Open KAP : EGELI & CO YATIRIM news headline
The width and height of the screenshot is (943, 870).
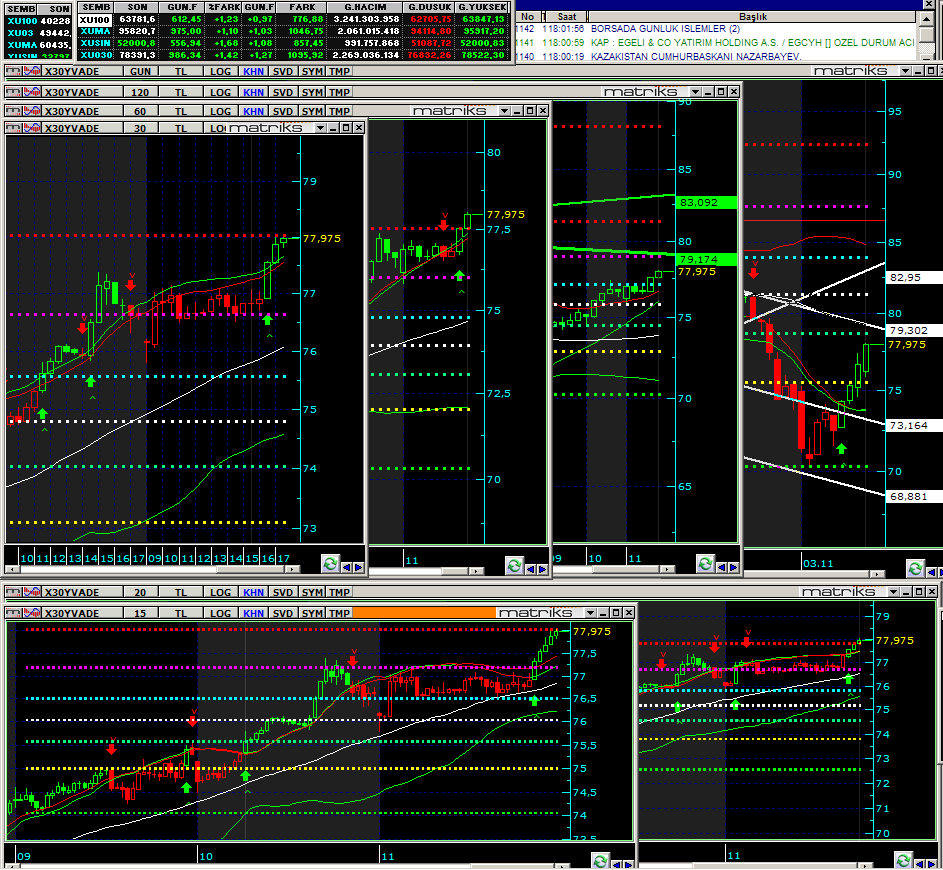pos(752,43)
